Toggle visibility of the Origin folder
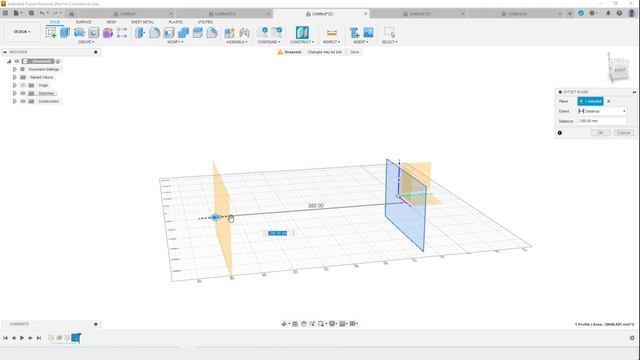The height and width of the screenshot is (360, 640). tap(23, 85)
